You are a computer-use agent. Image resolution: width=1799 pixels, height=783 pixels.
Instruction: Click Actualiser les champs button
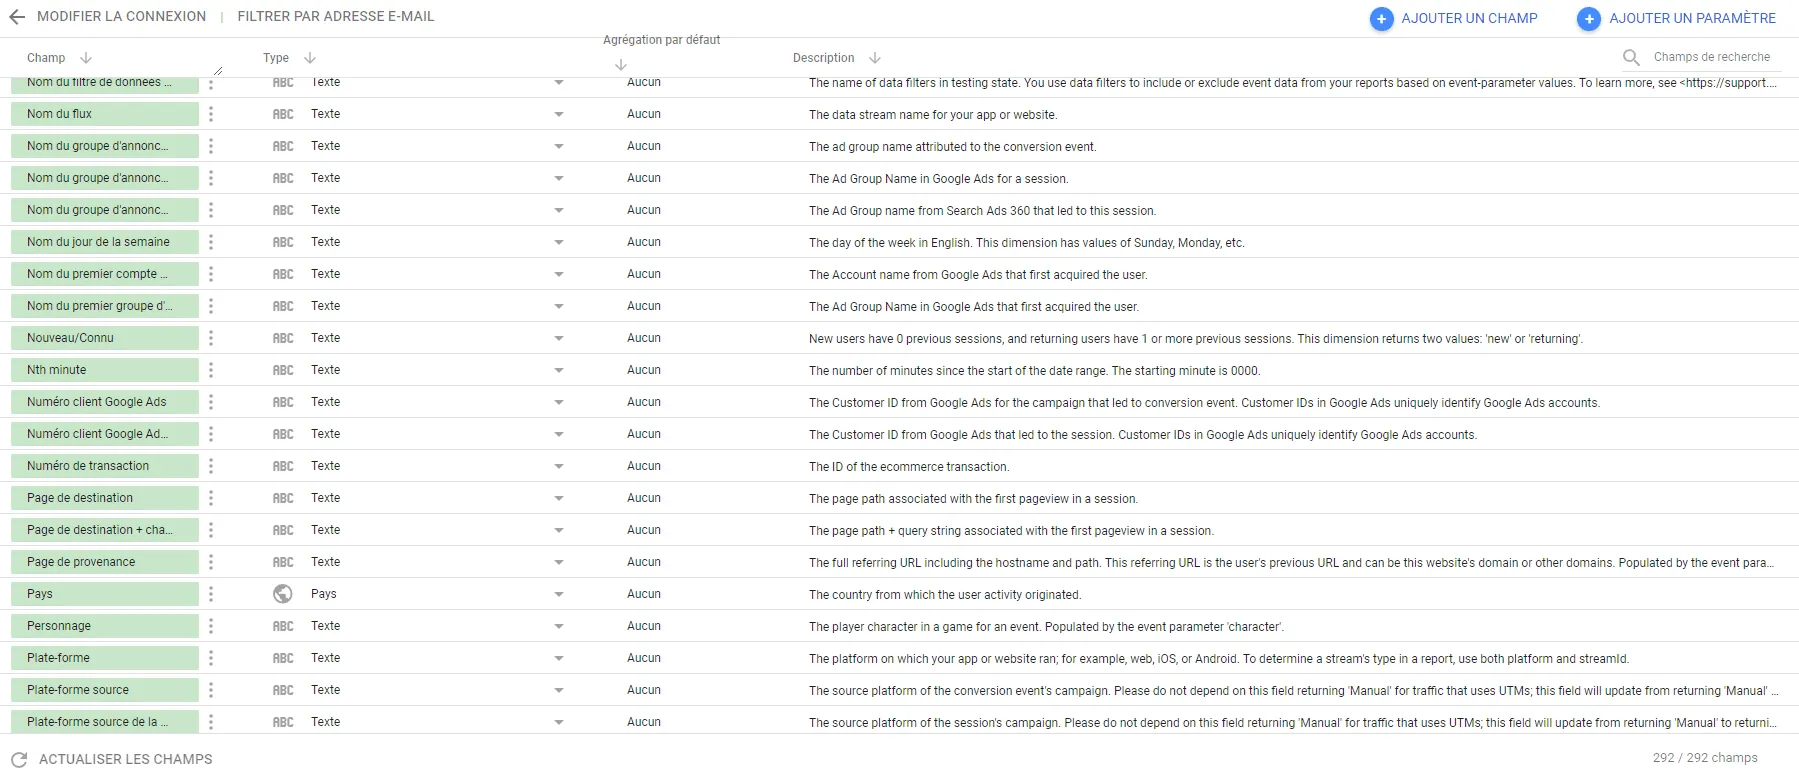click(112, 760)
